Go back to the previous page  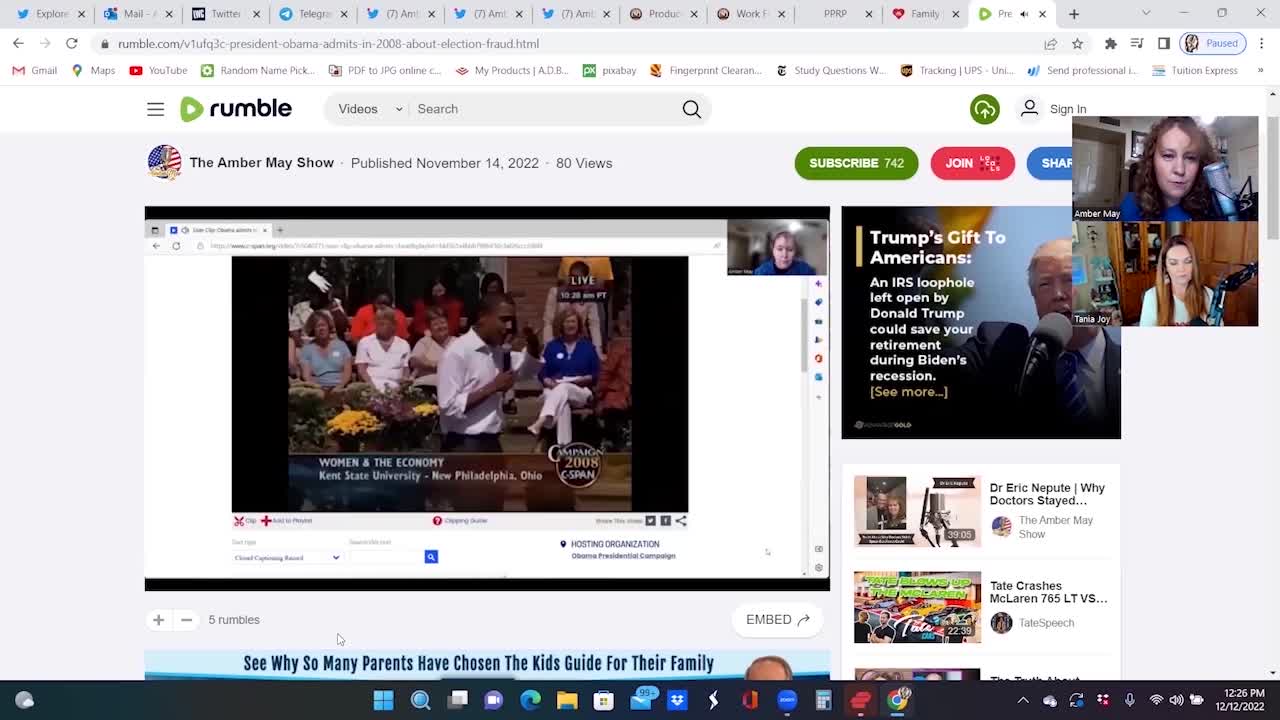(x=18, y=43)
